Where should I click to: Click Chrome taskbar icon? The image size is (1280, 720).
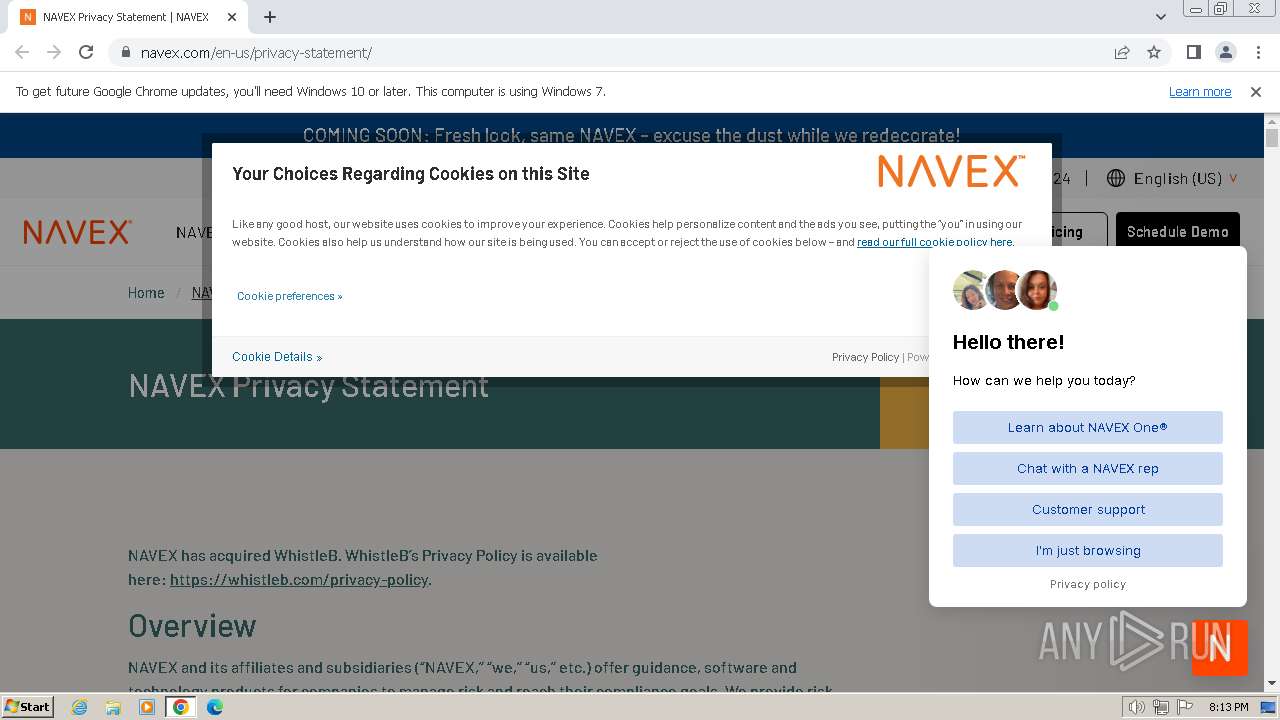coord(181,707)
